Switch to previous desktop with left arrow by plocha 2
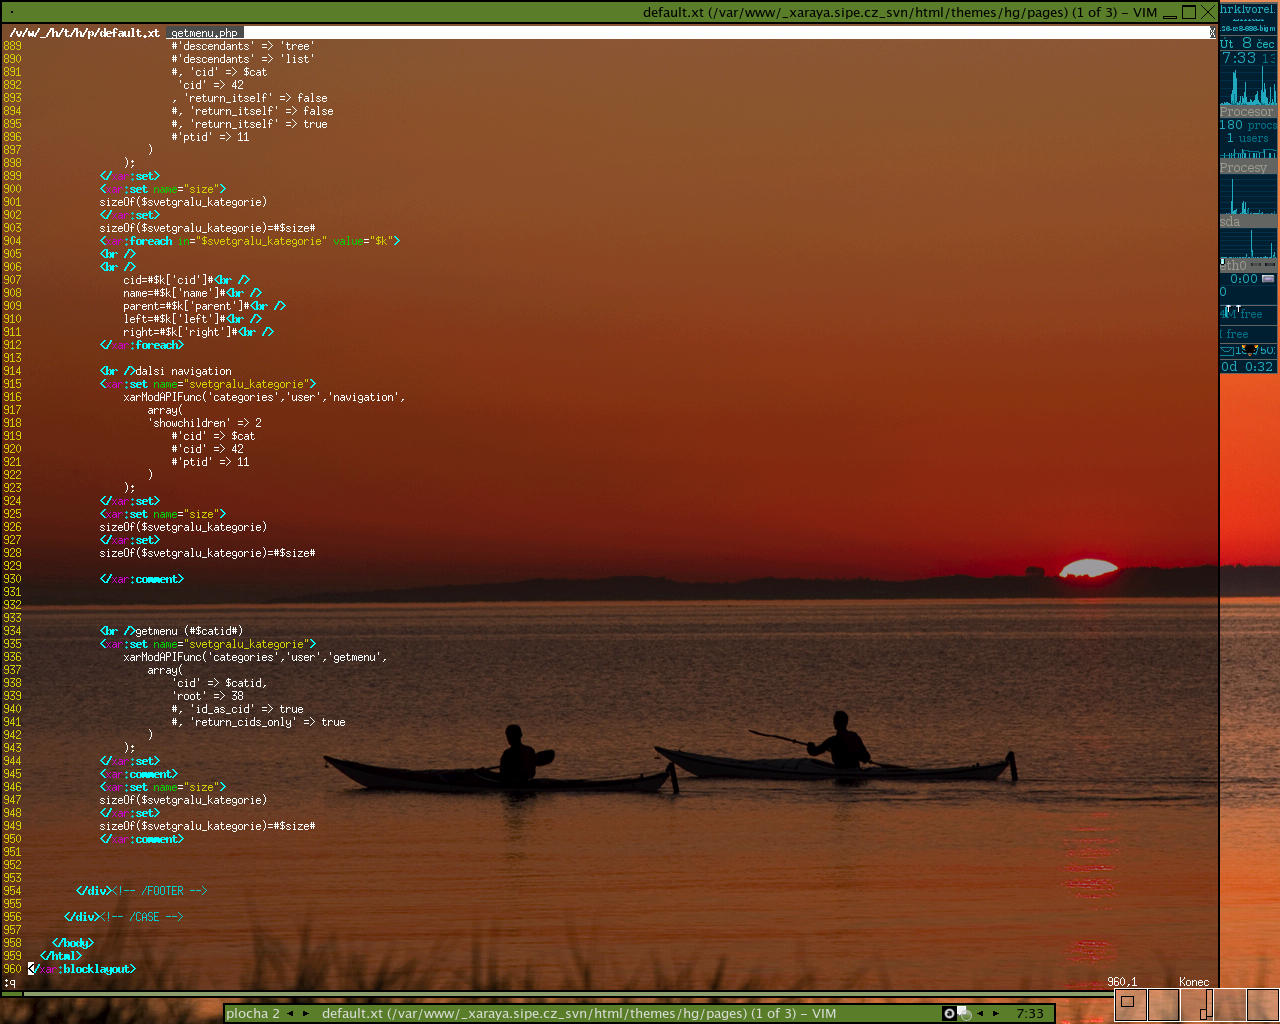Image resolution: width=1280 pixels, height=1024 pixels. (291, 1013)
